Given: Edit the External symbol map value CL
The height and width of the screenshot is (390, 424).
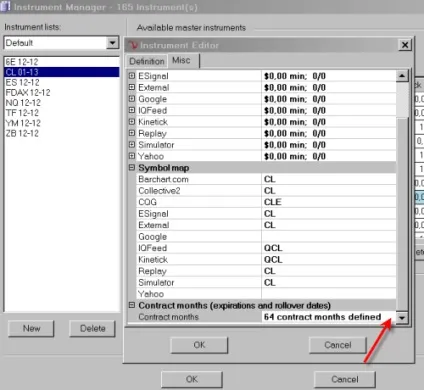Looking at the screenshot, I should tap(329, 225).
